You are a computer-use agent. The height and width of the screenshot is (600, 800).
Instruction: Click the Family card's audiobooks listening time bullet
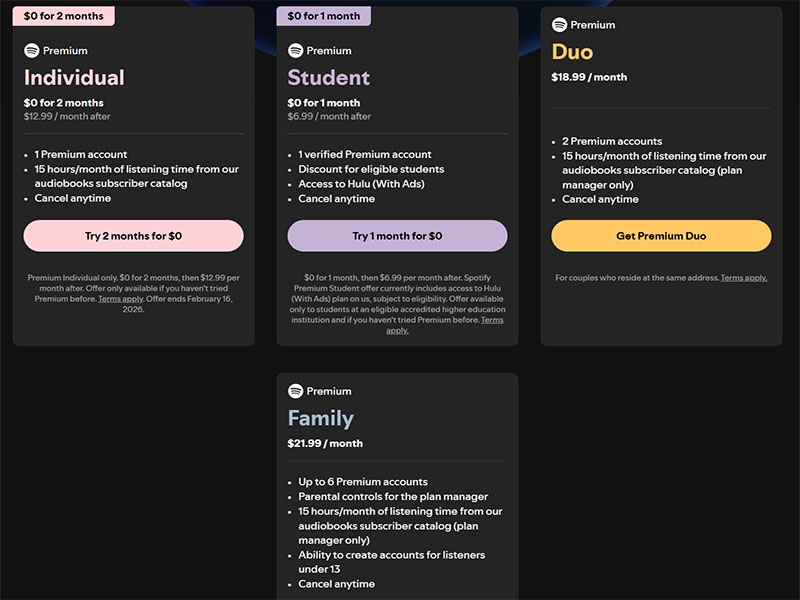click(x=400, y=526)
